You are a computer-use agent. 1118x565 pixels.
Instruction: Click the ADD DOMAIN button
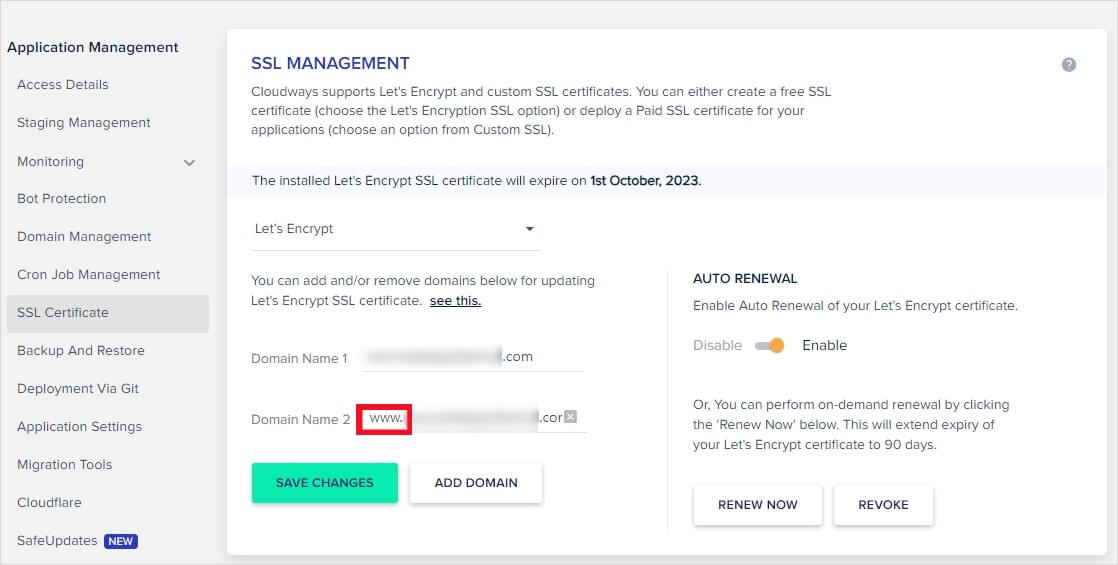click(476, 483)
